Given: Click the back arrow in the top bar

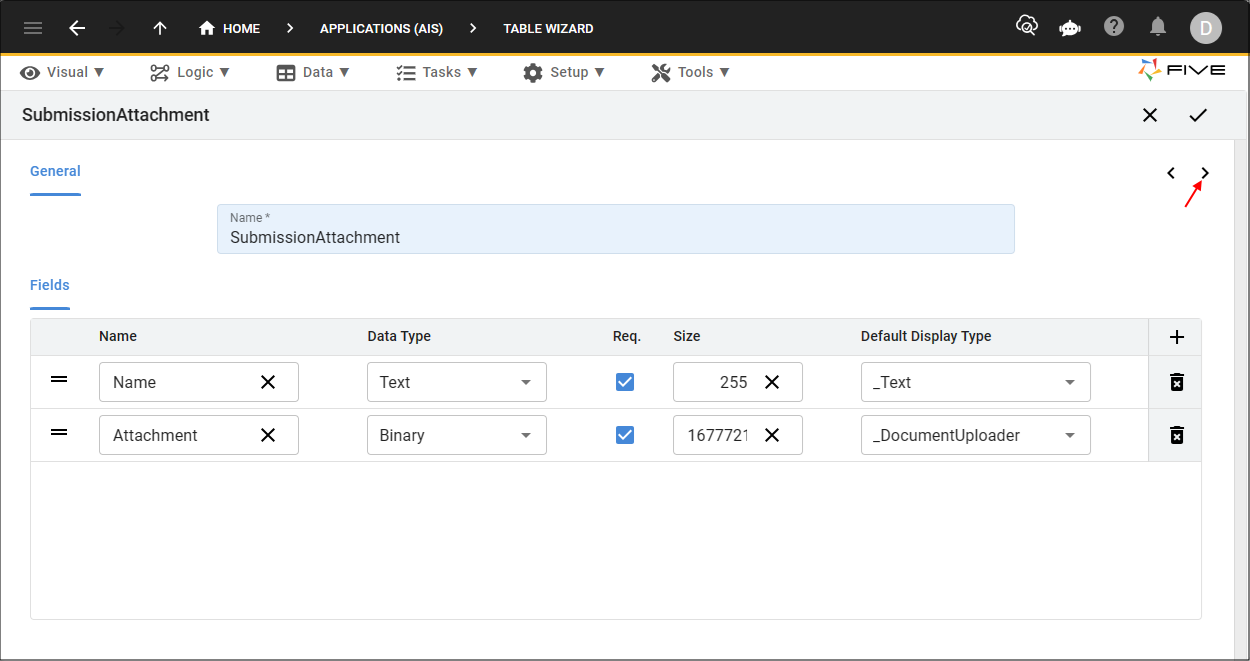Looking at the screenshot, I should click(x=77, y=28).
